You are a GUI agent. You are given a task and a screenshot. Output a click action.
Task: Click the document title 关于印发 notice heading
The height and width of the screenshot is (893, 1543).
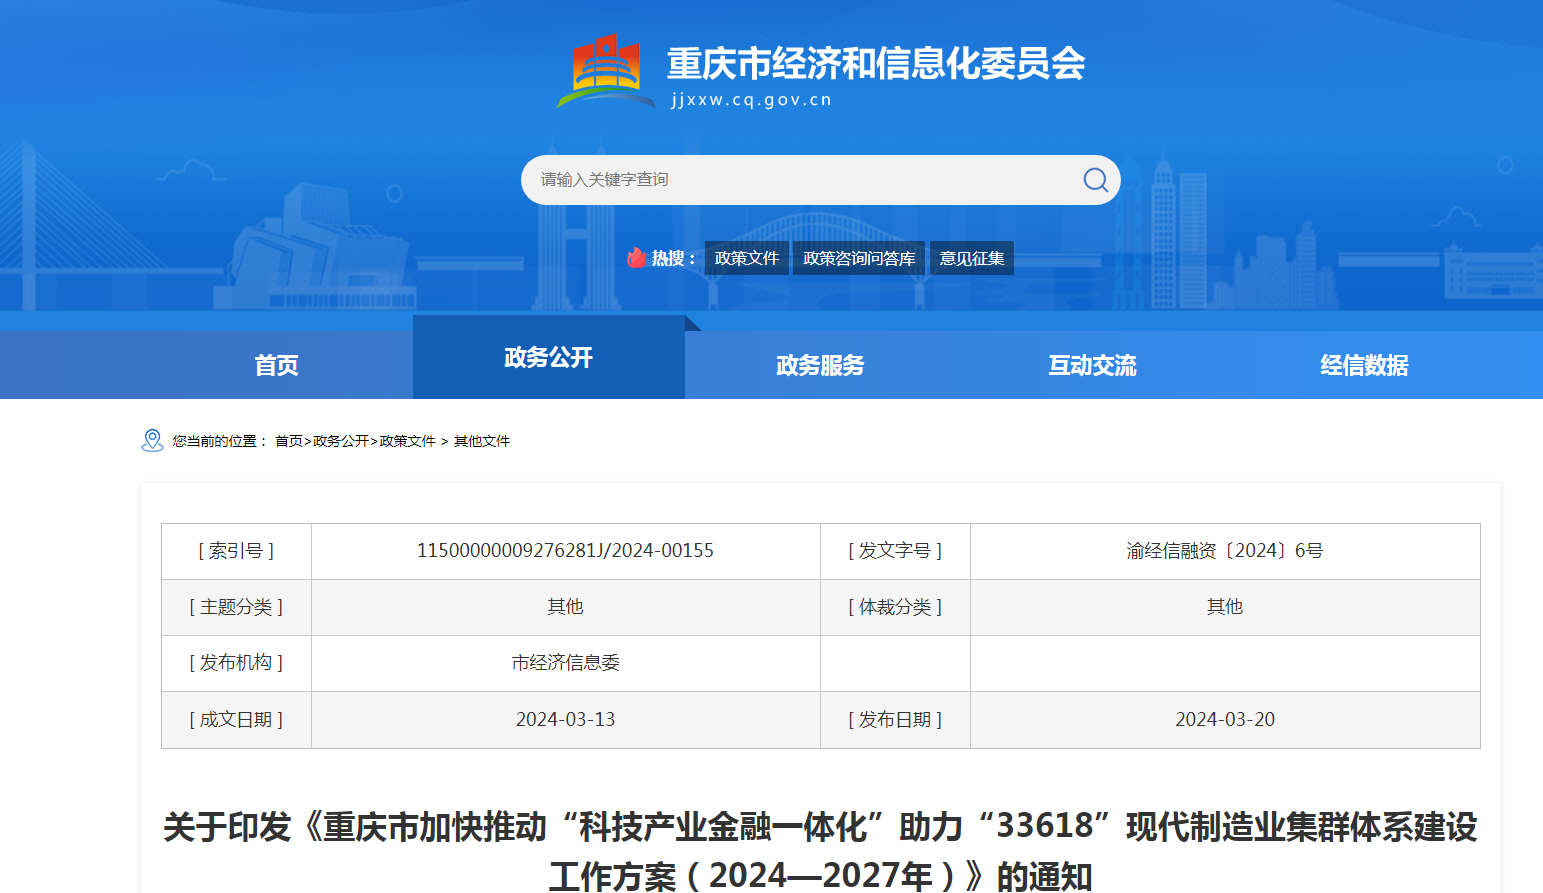pos(822,829)
